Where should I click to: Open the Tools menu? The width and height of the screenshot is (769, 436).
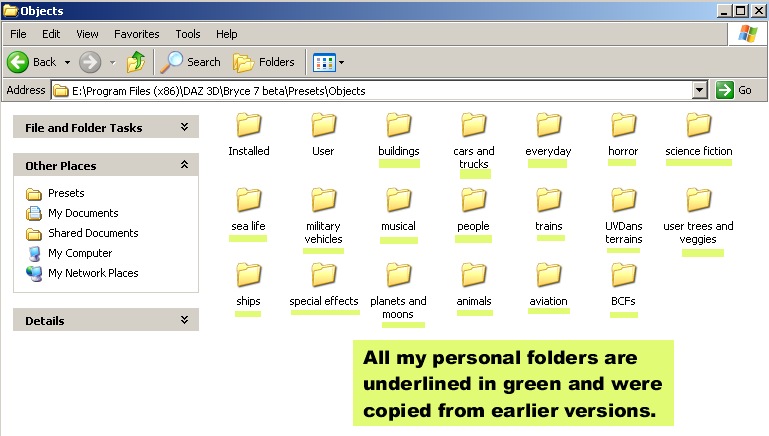188,34
